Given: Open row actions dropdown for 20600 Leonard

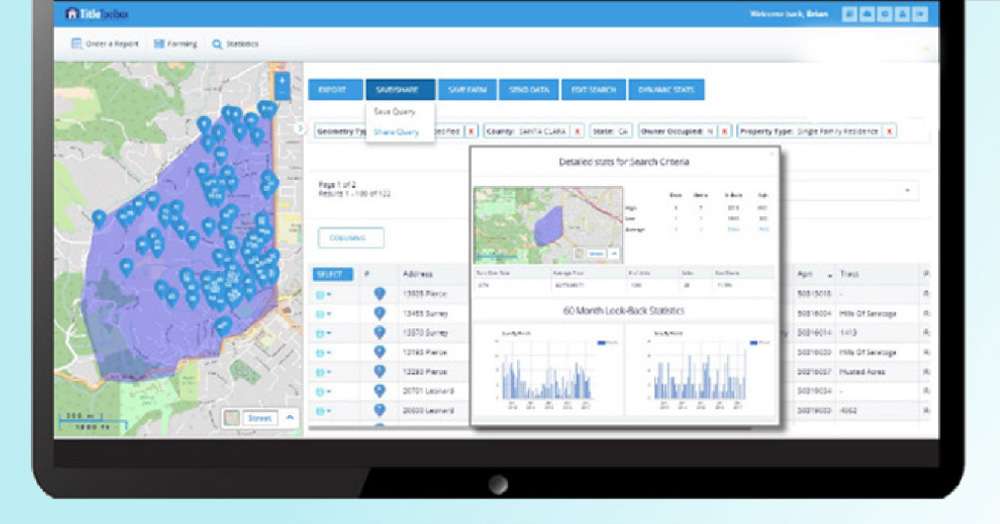Looking at the screenshot, I should (323, 411).
